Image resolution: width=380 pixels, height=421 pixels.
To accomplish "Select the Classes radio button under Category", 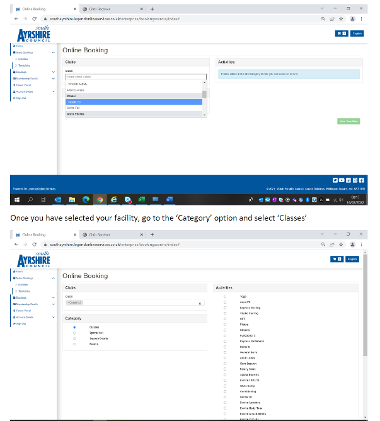I will tap(74, 327).
